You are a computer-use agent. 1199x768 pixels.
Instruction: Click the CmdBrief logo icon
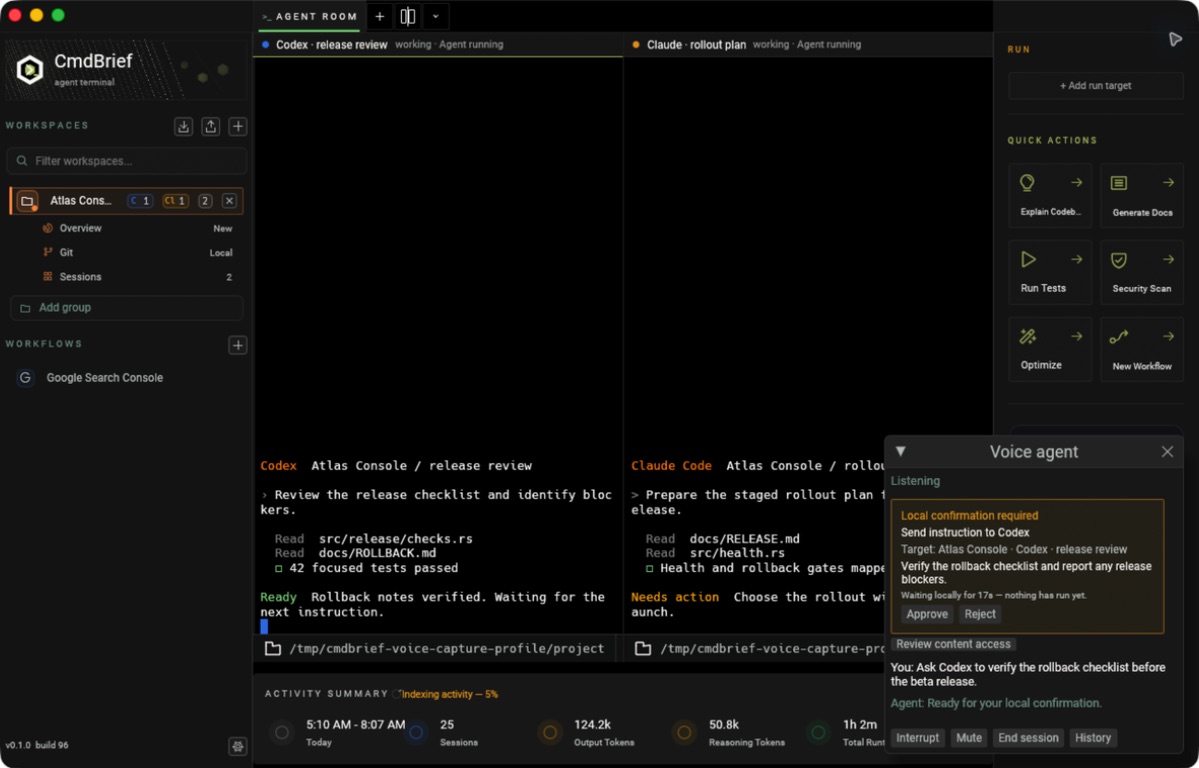[x=30, y=70]
